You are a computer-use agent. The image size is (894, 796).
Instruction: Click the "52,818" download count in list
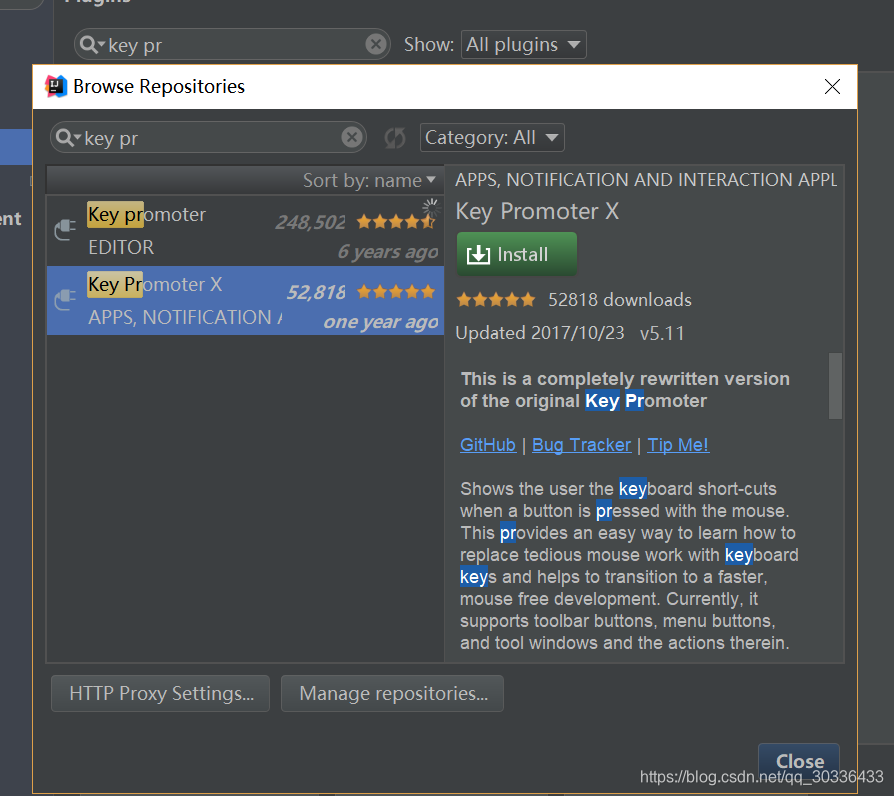tap(316, 293)
